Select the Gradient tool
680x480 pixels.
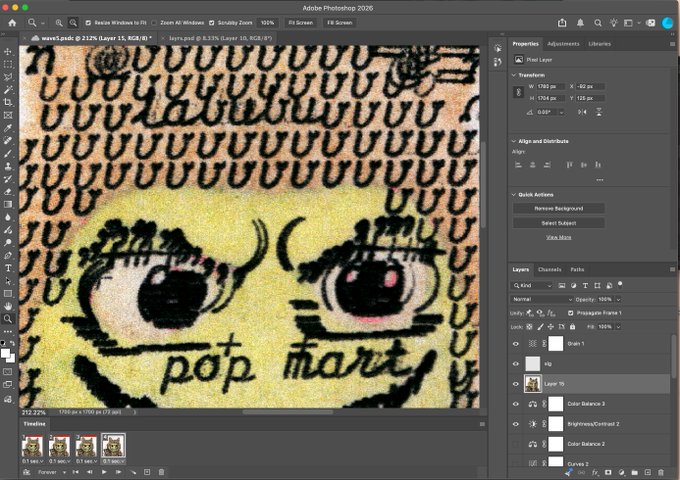[x=8, y=204]
